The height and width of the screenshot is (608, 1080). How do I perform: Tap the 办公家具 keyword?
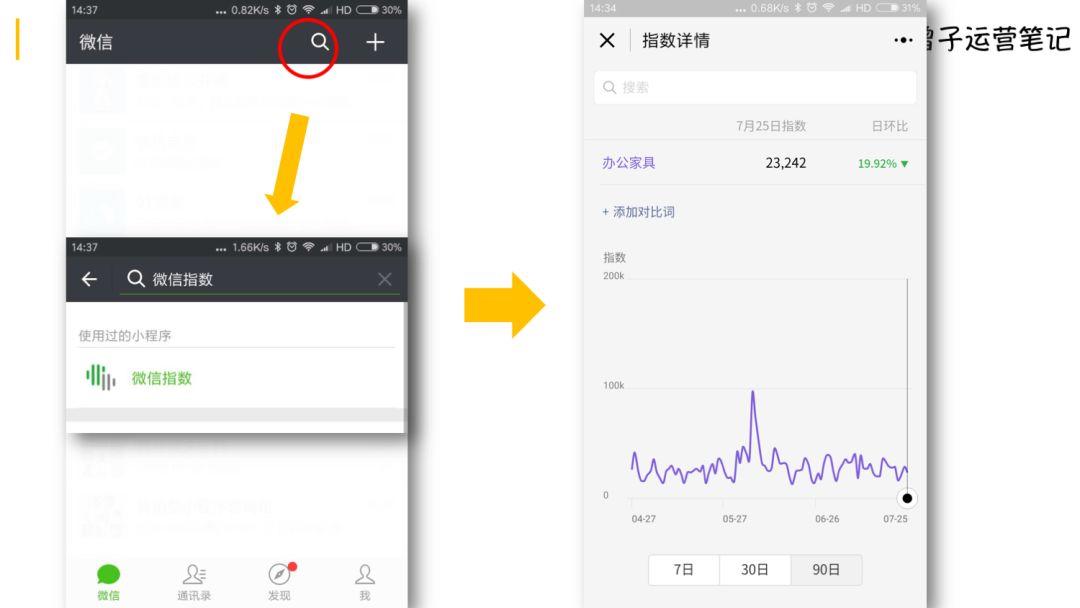click(x=628, y=163)
